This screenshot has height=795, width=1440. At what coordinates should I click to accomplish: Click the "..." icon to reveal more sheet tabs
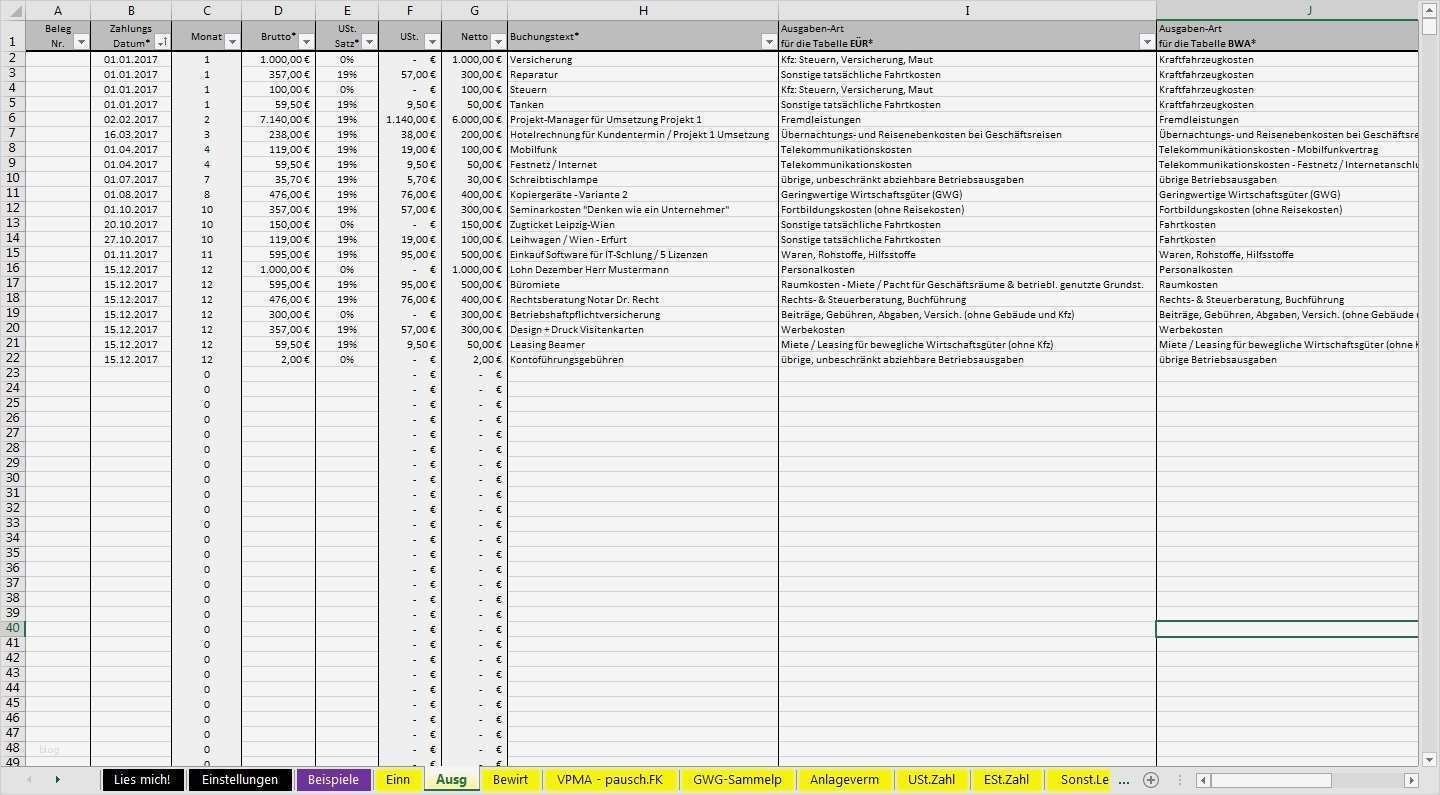1123,779
